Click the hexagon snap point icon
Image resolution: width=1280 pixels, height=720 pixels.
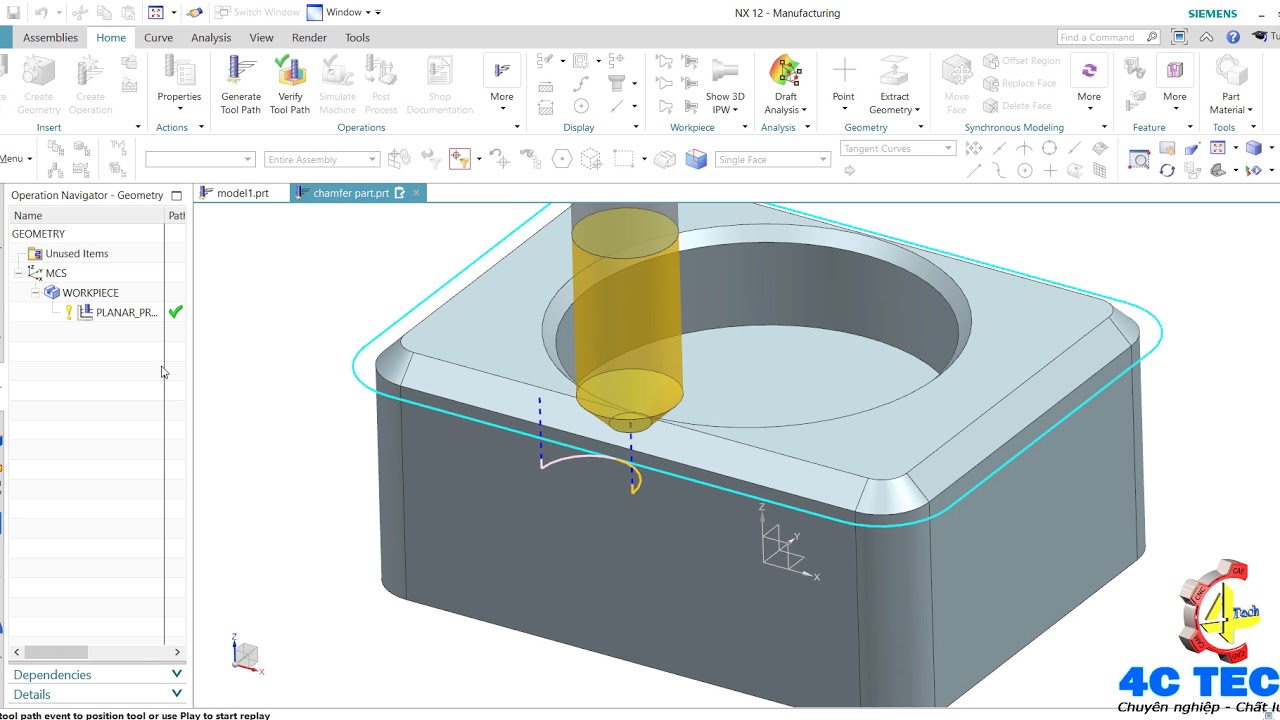click(x=562, y=159)
